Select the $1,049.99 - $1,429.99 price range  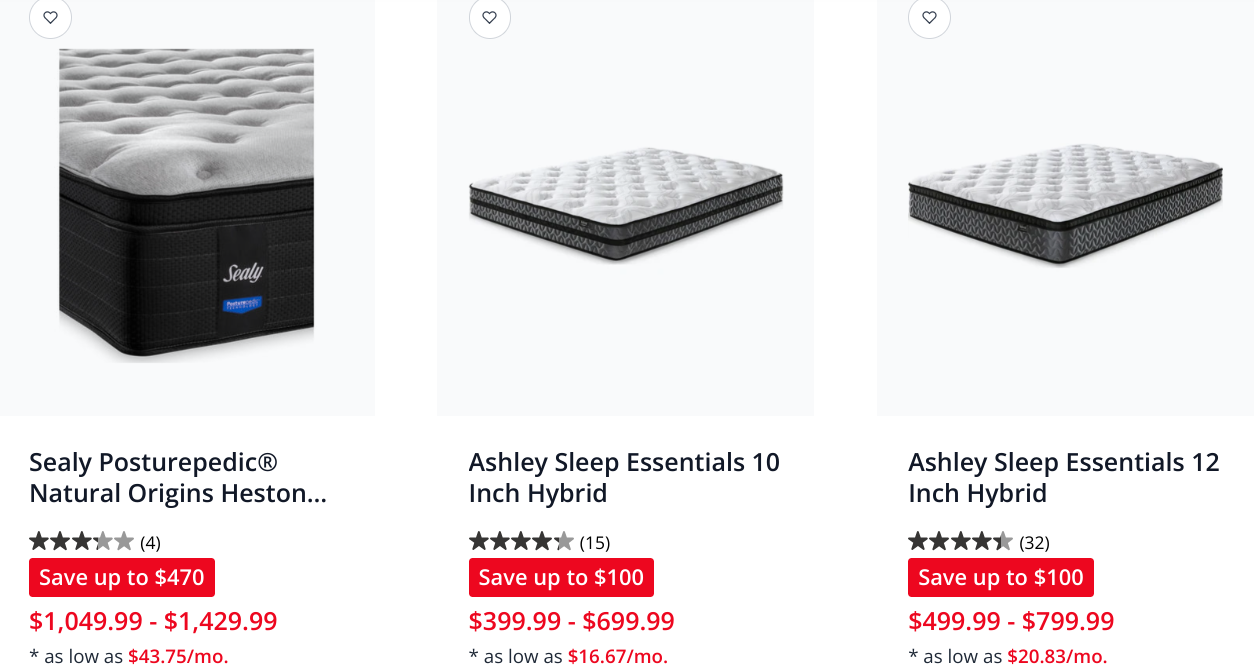[153, 621]
